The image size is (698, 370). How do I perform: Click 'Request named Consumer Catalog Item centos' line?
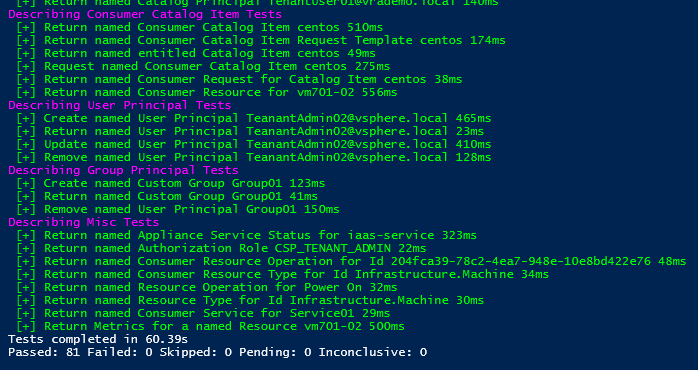tap(203, 66)
